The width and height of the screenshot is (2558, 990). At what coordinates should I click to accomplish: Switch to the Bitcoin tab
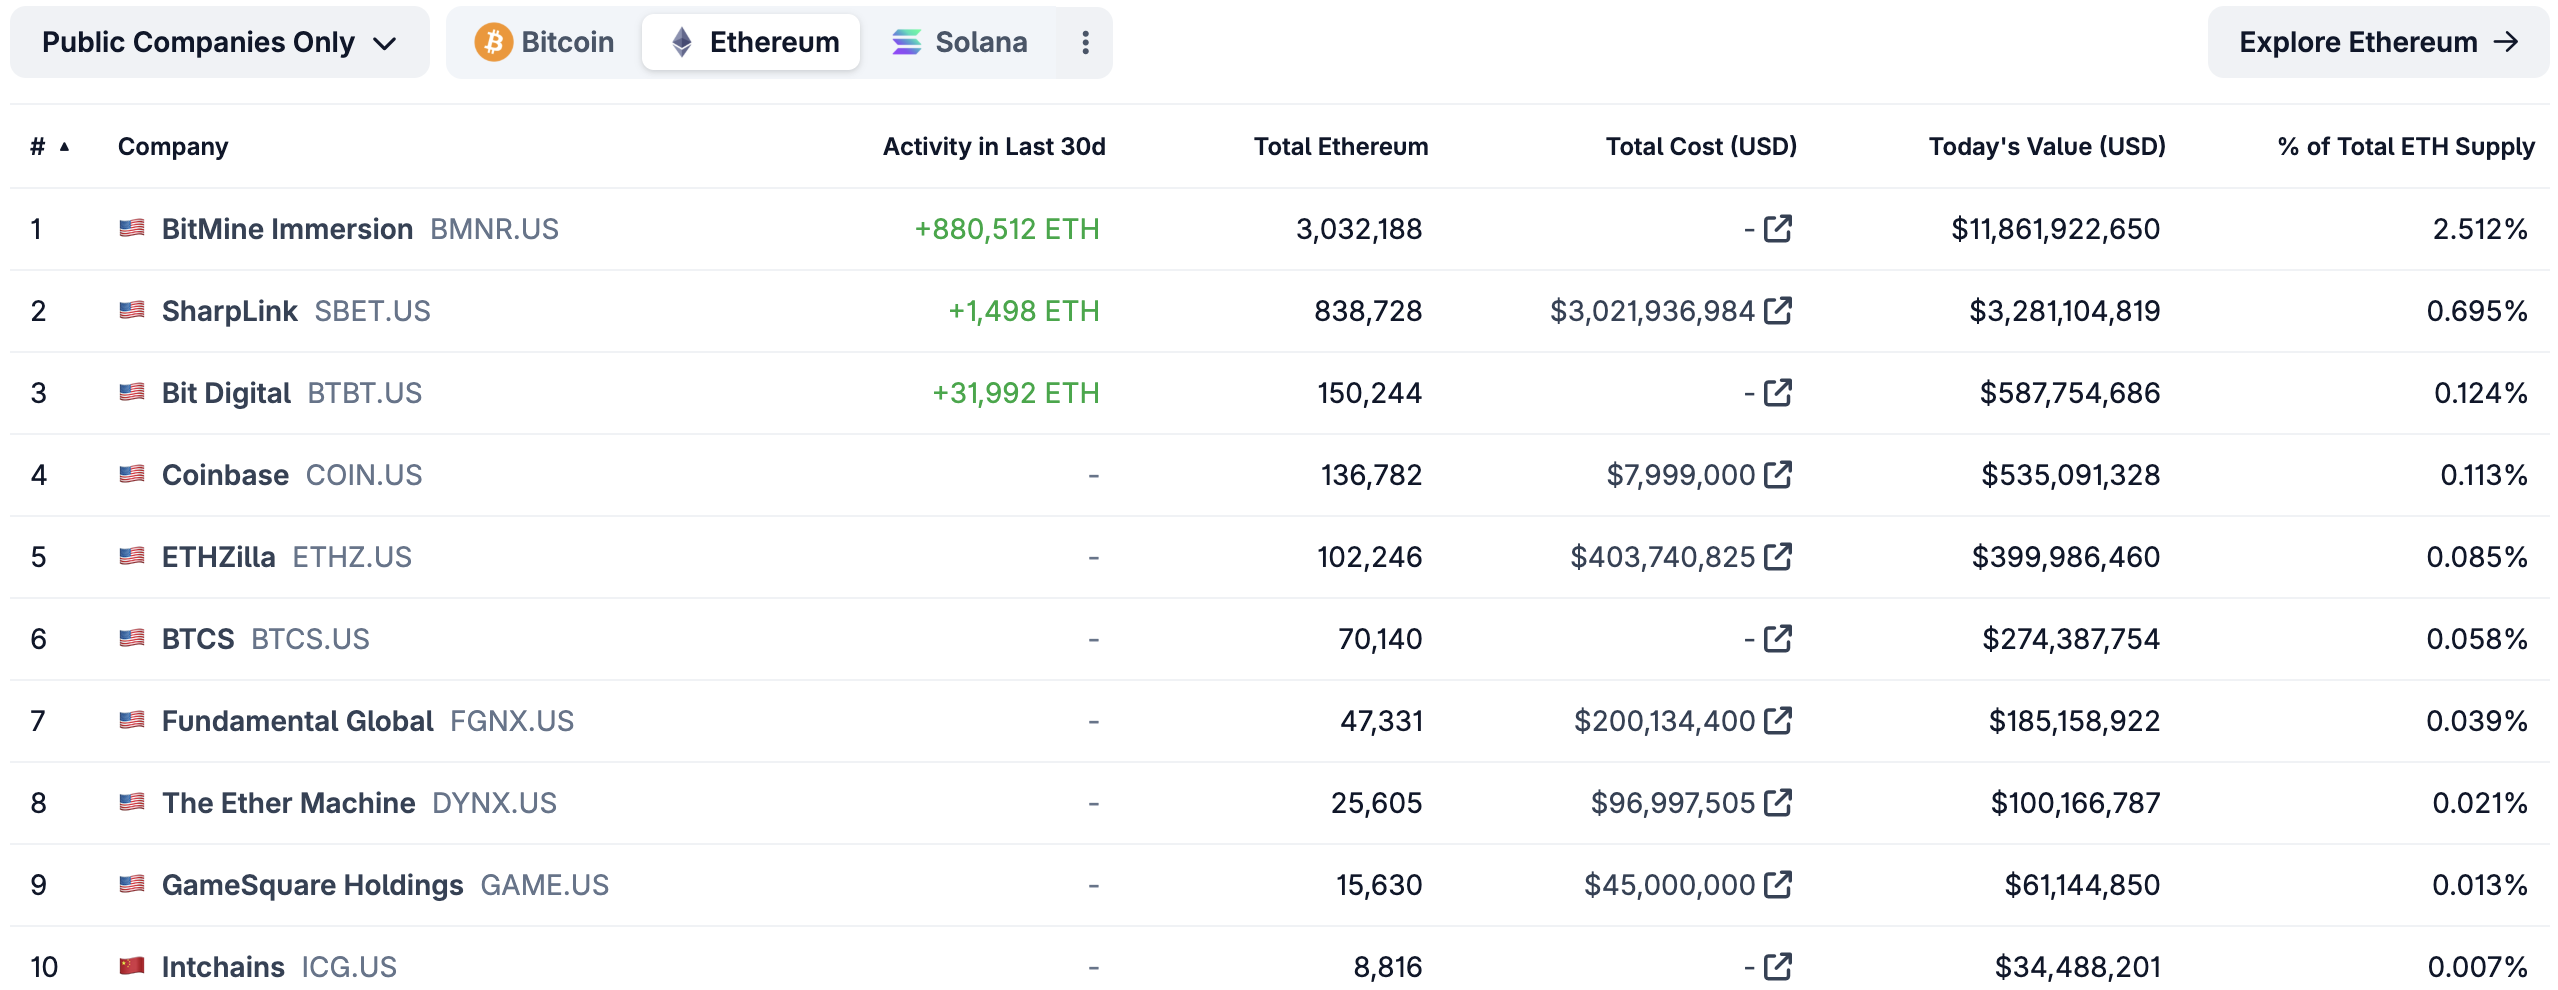tap(544, 42)
